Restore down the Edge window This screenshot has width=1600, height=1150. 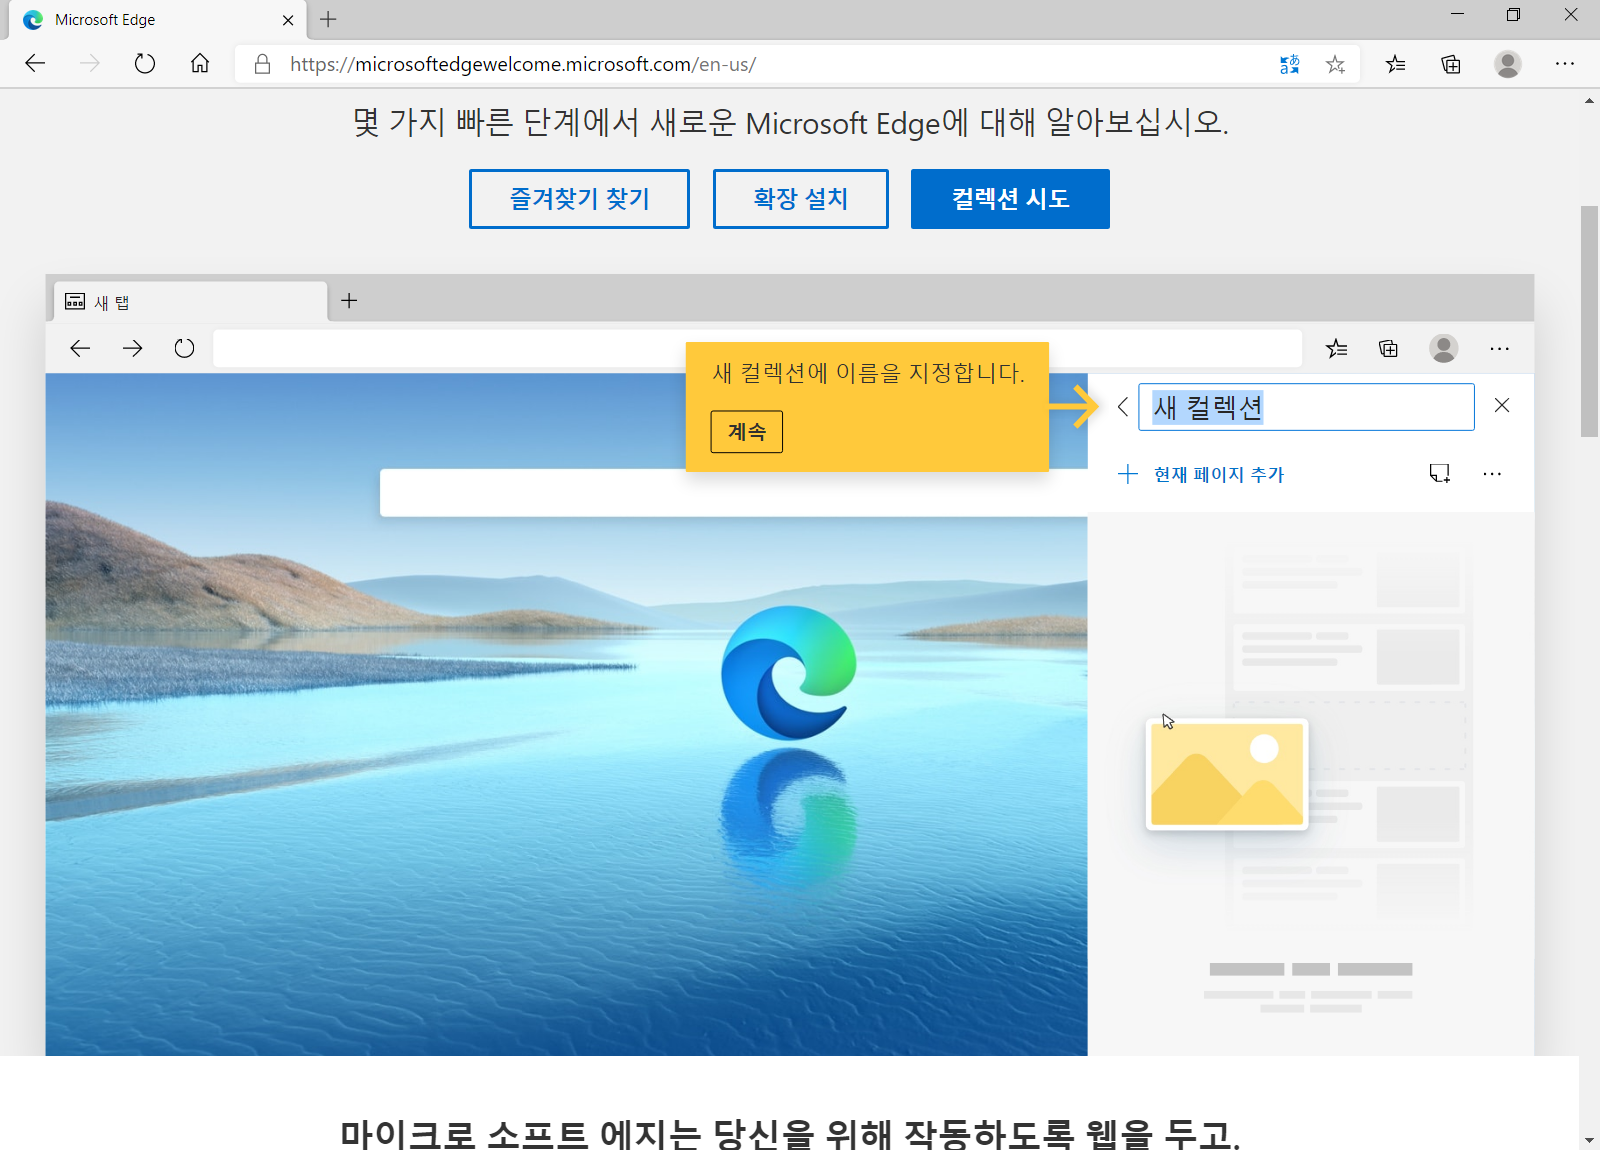[x=1513, y=15]
